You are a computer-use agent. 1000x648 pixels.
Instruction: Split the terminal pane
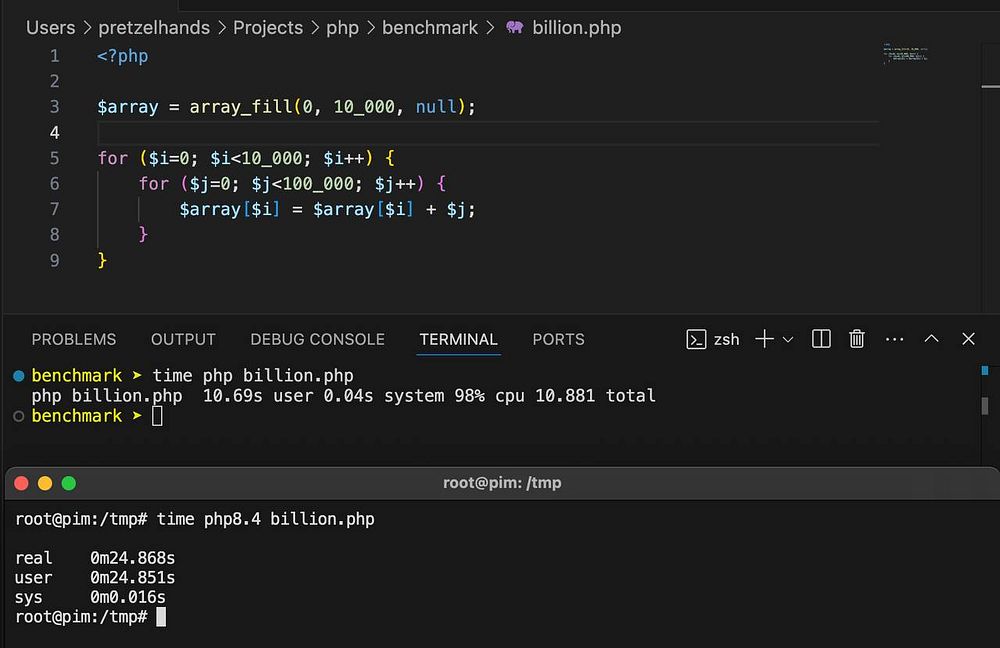(821, 339)
